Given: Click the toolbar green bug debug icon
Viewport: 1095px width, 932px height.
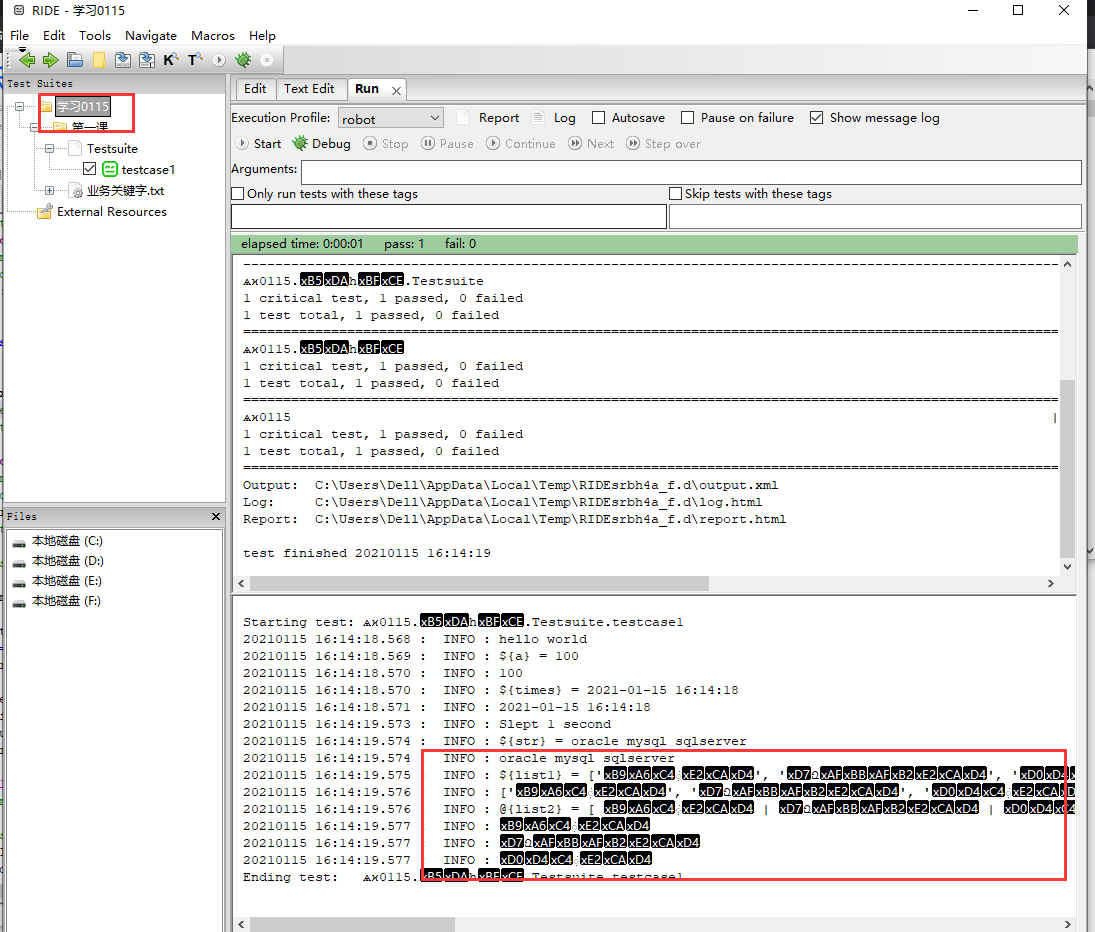Looking at the screenshot, I should 243,60.
